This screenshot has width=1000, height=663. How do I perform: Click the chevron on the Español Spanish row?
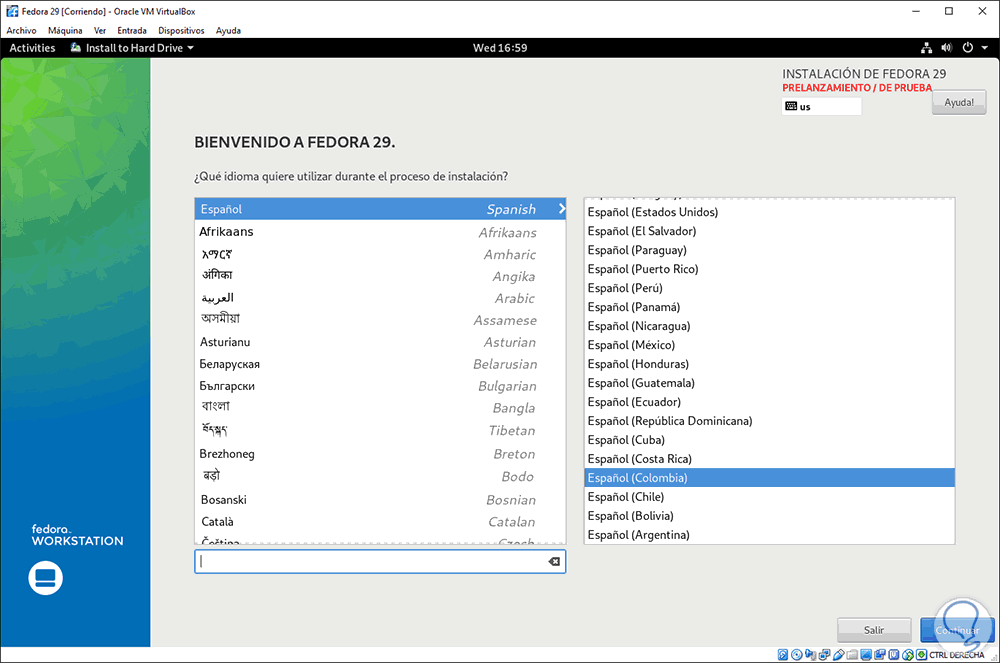pos(561,208)
